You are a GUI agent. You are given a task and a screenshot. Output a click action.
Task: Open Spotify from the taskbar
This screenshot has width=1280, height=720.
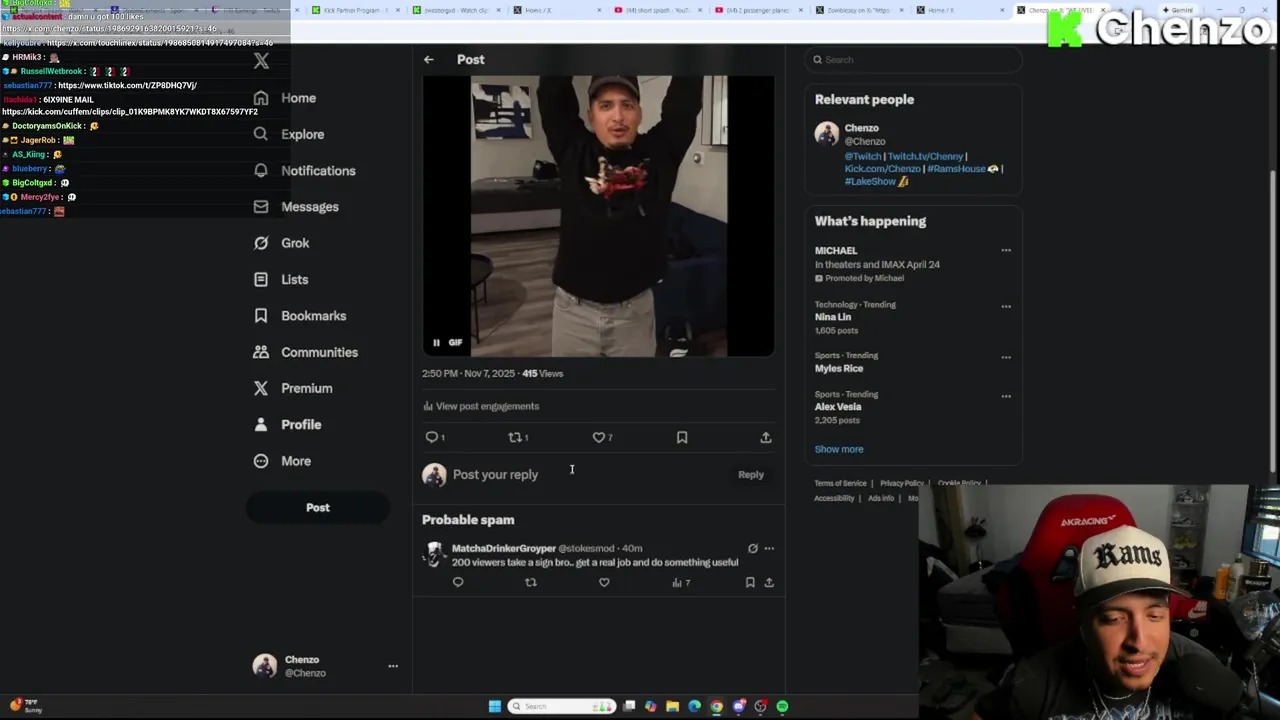pyautogui.click(x=782, y=706)
